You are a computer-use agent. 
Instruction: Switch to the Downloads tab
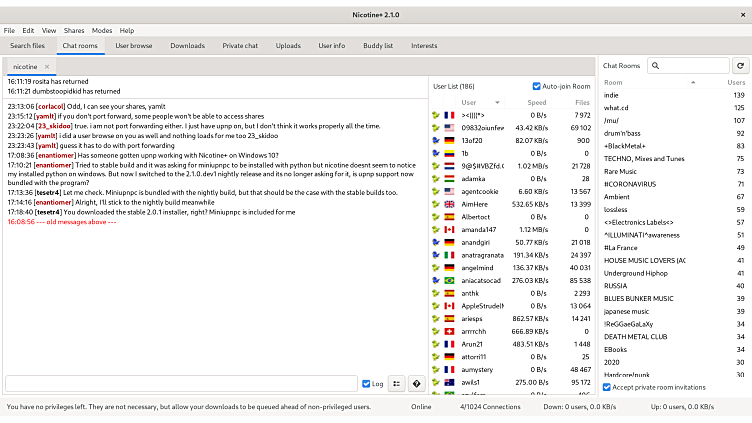point(187,45)
